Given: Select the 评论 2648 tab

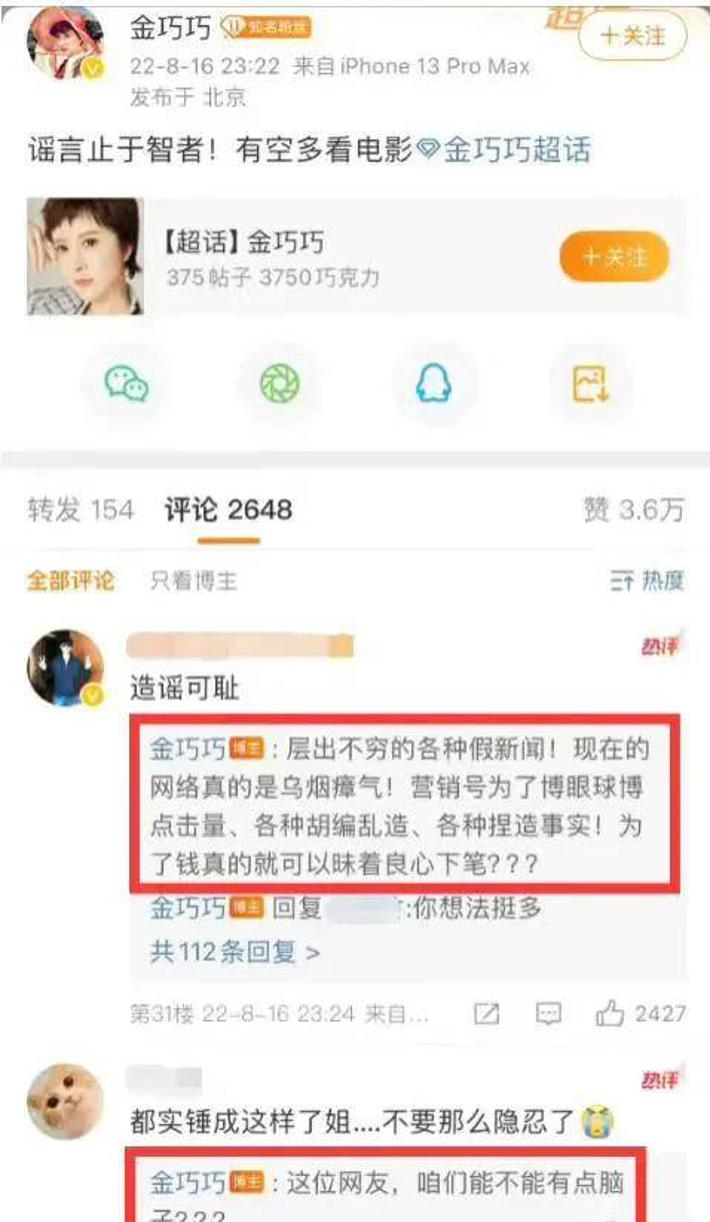Looking at the screenshot, I should point(228,510).
